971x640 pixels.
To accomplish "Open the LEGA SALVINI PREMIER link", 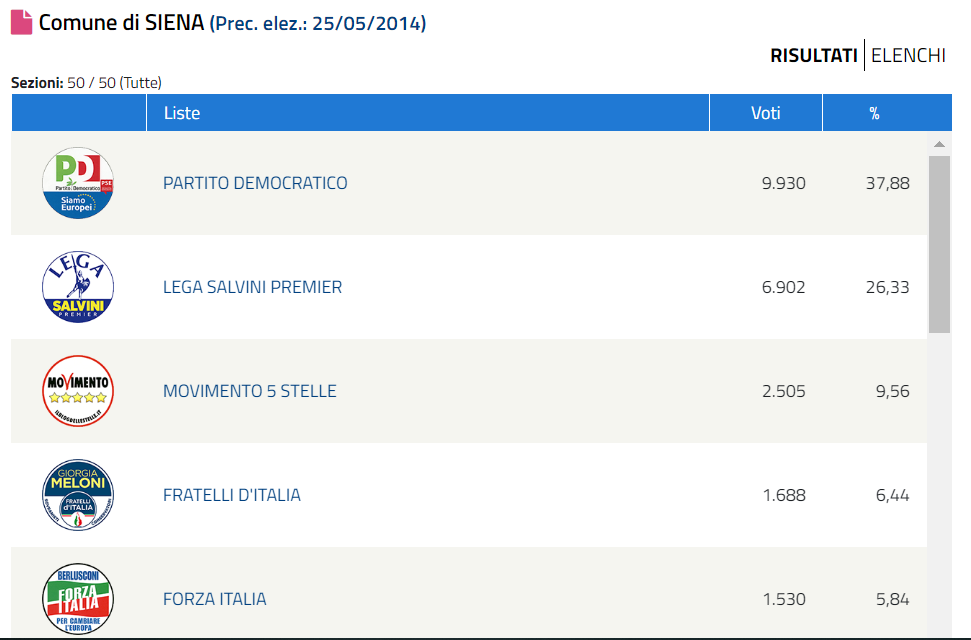I will (252, 288).
